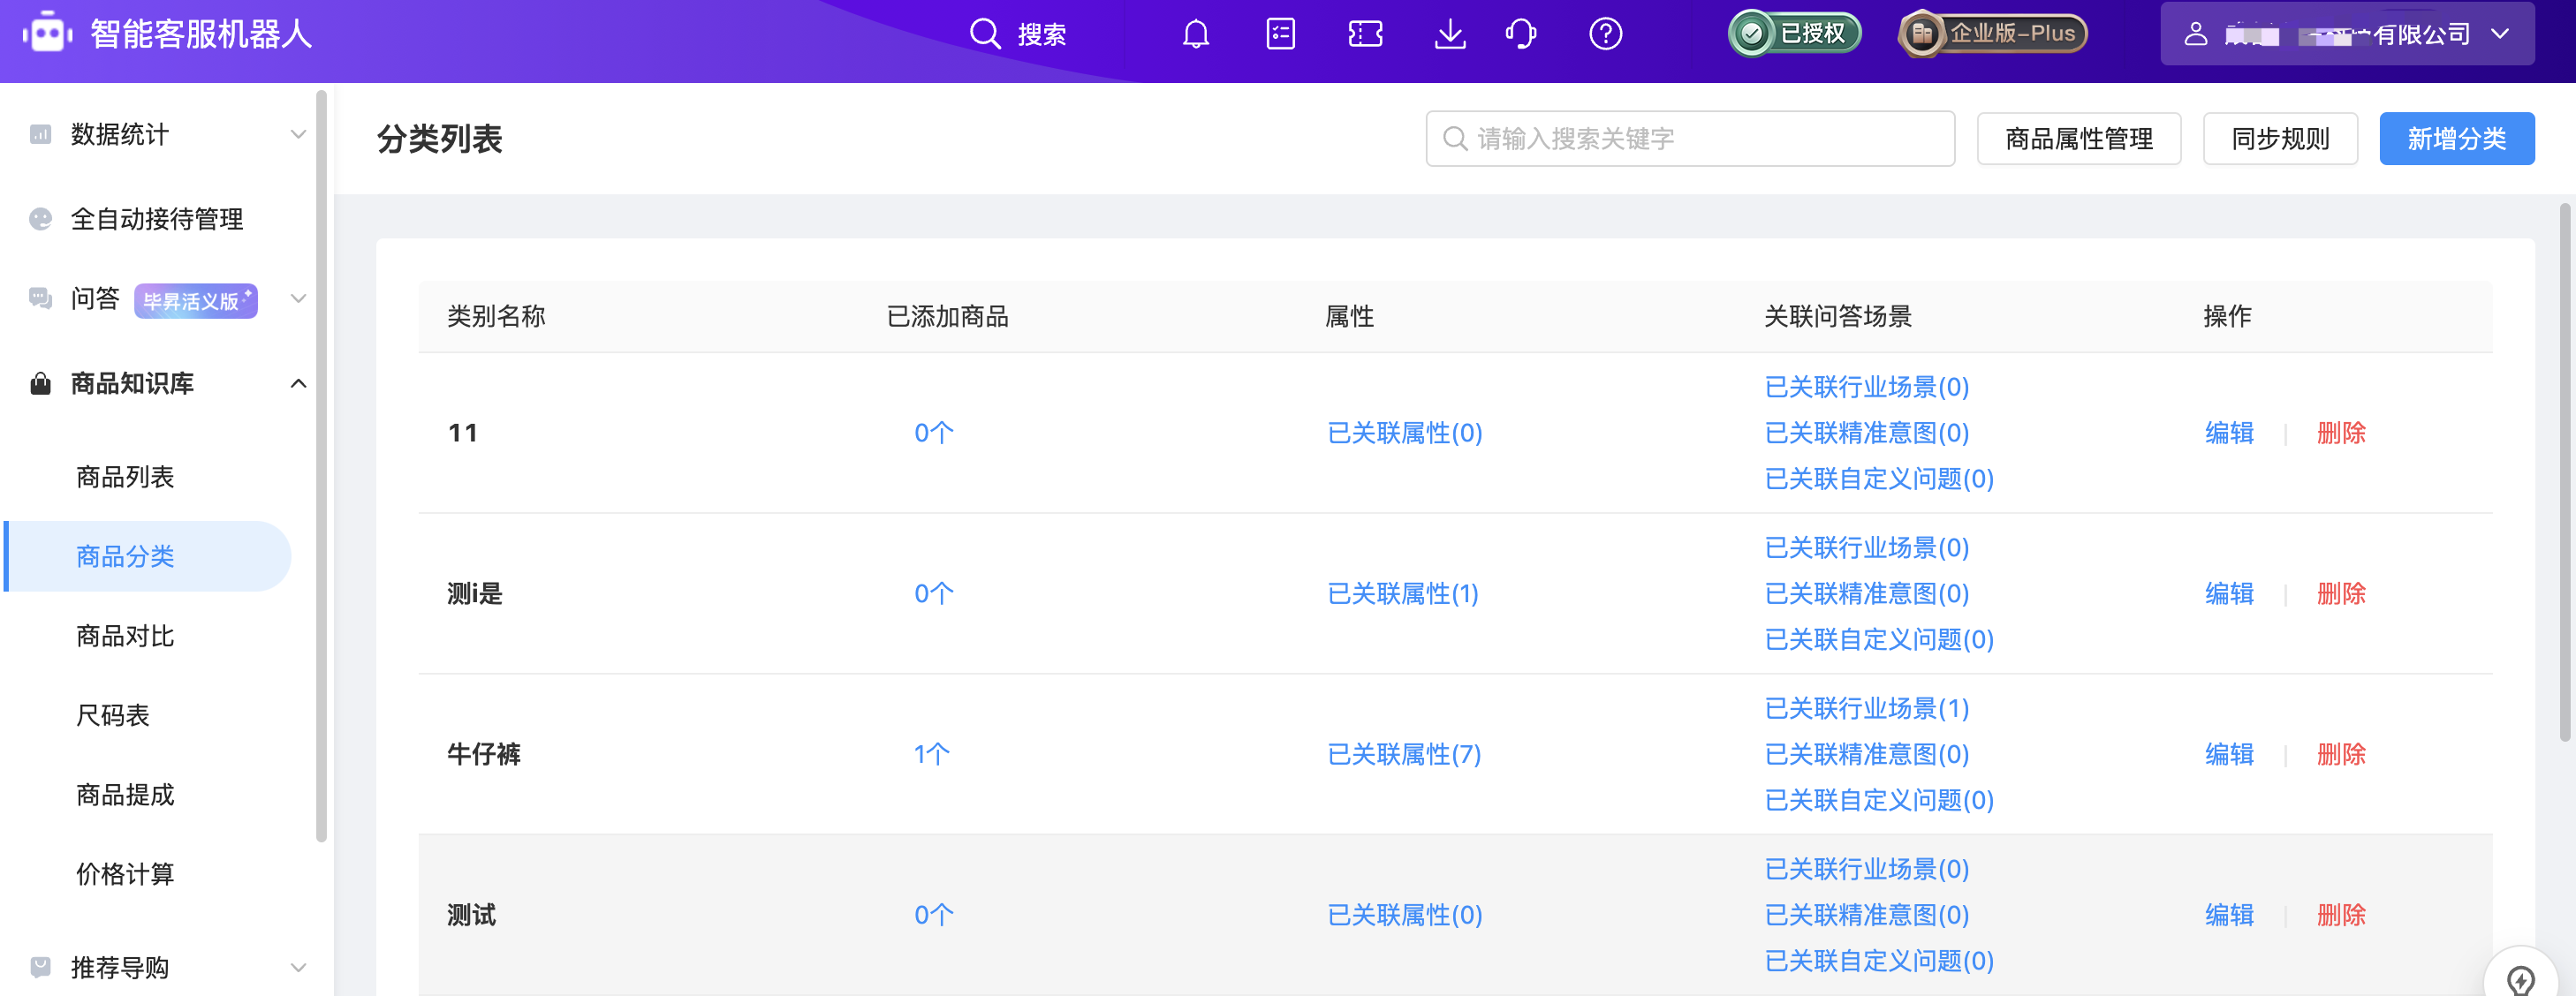Open 已关联属性(0) for 测试
The width and height of the screenshot is (2576, 996).
tap(1405, 915)
